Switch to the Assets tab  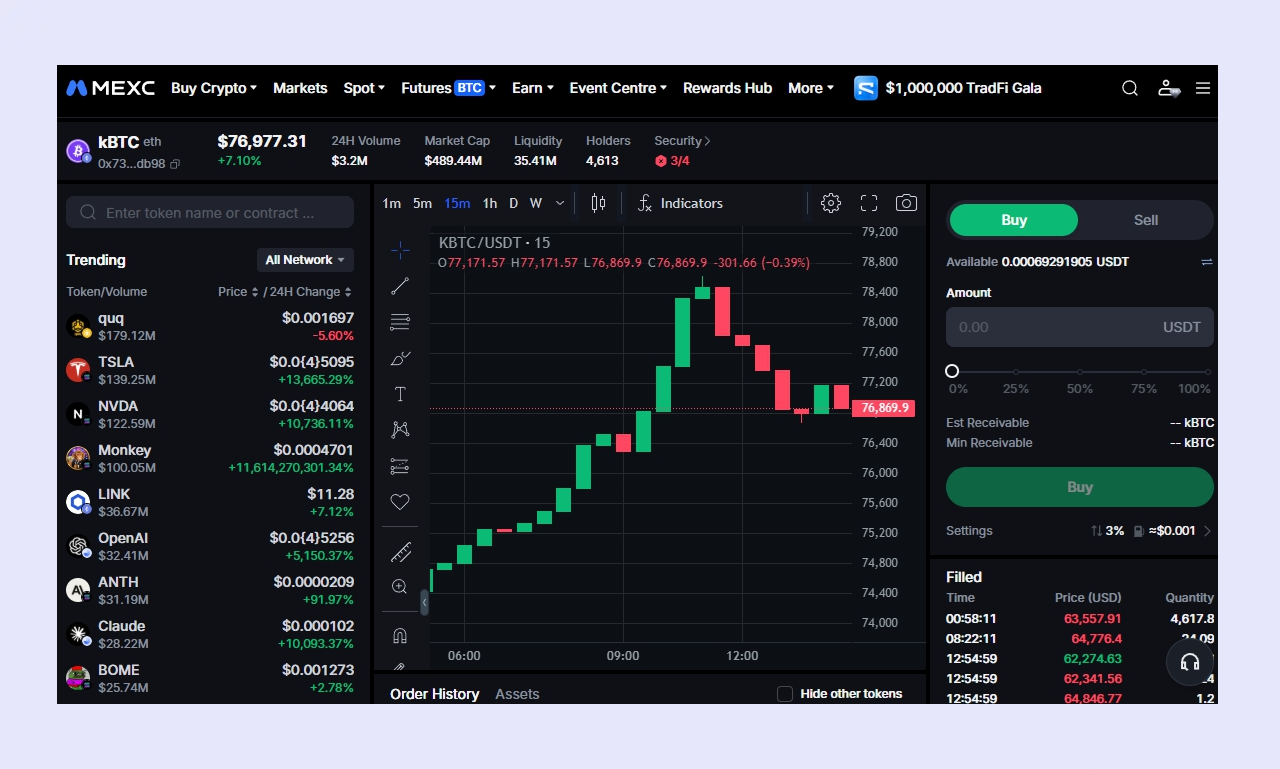coord(517,694)
